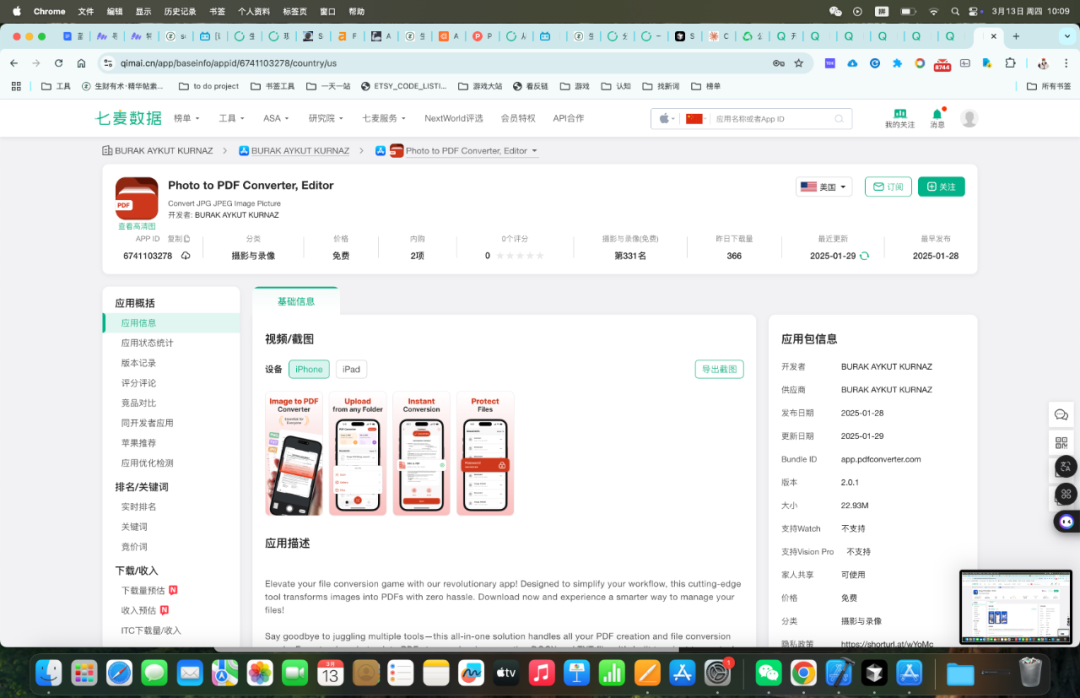Viewport: 1080px width, 698px height.
Task: Click the green 关注 button
Action: (x=941, y=187)
